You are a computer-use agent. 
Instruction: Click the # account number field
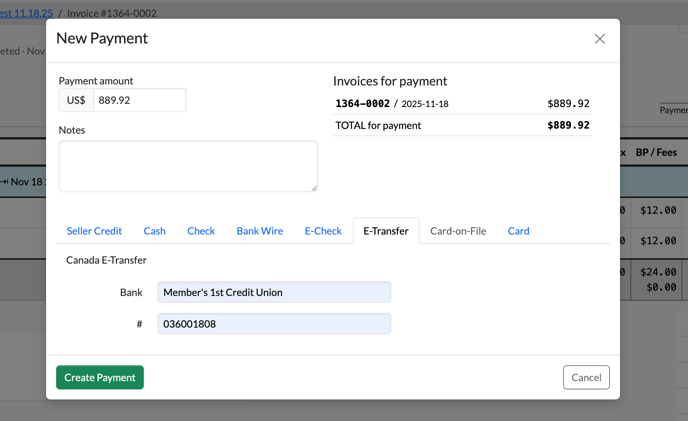coord(274,324)
